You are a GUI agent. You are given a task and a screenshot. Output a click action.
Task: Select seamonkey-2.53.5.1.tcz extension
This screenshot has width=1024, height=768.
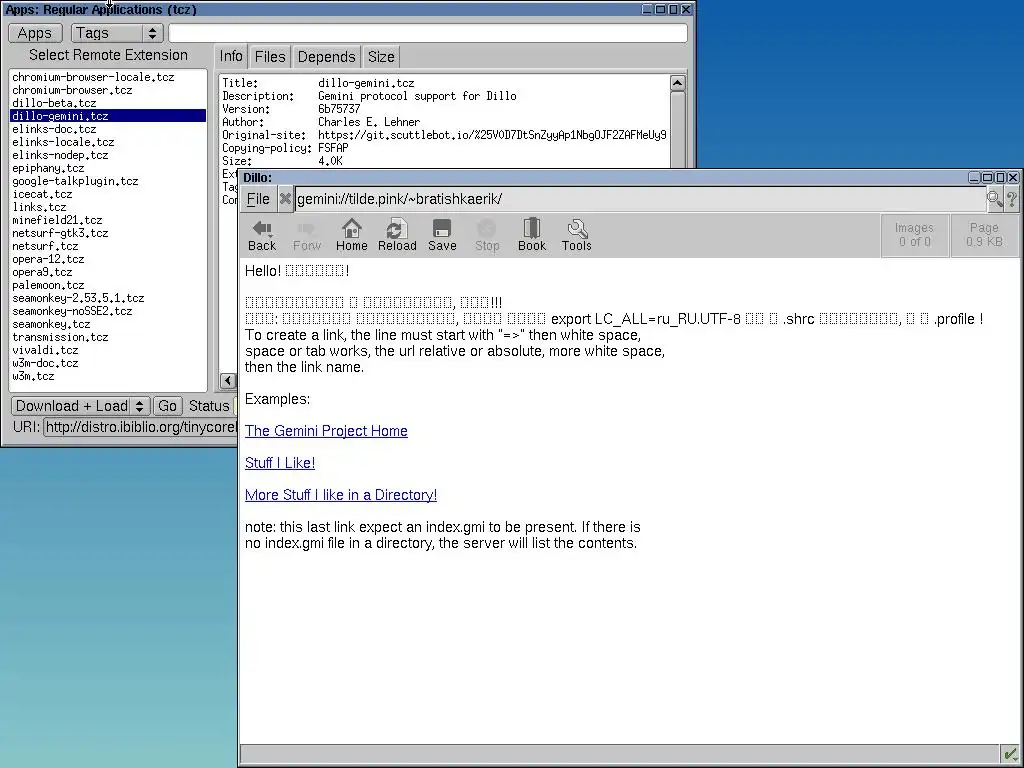[x=108, y=298]
